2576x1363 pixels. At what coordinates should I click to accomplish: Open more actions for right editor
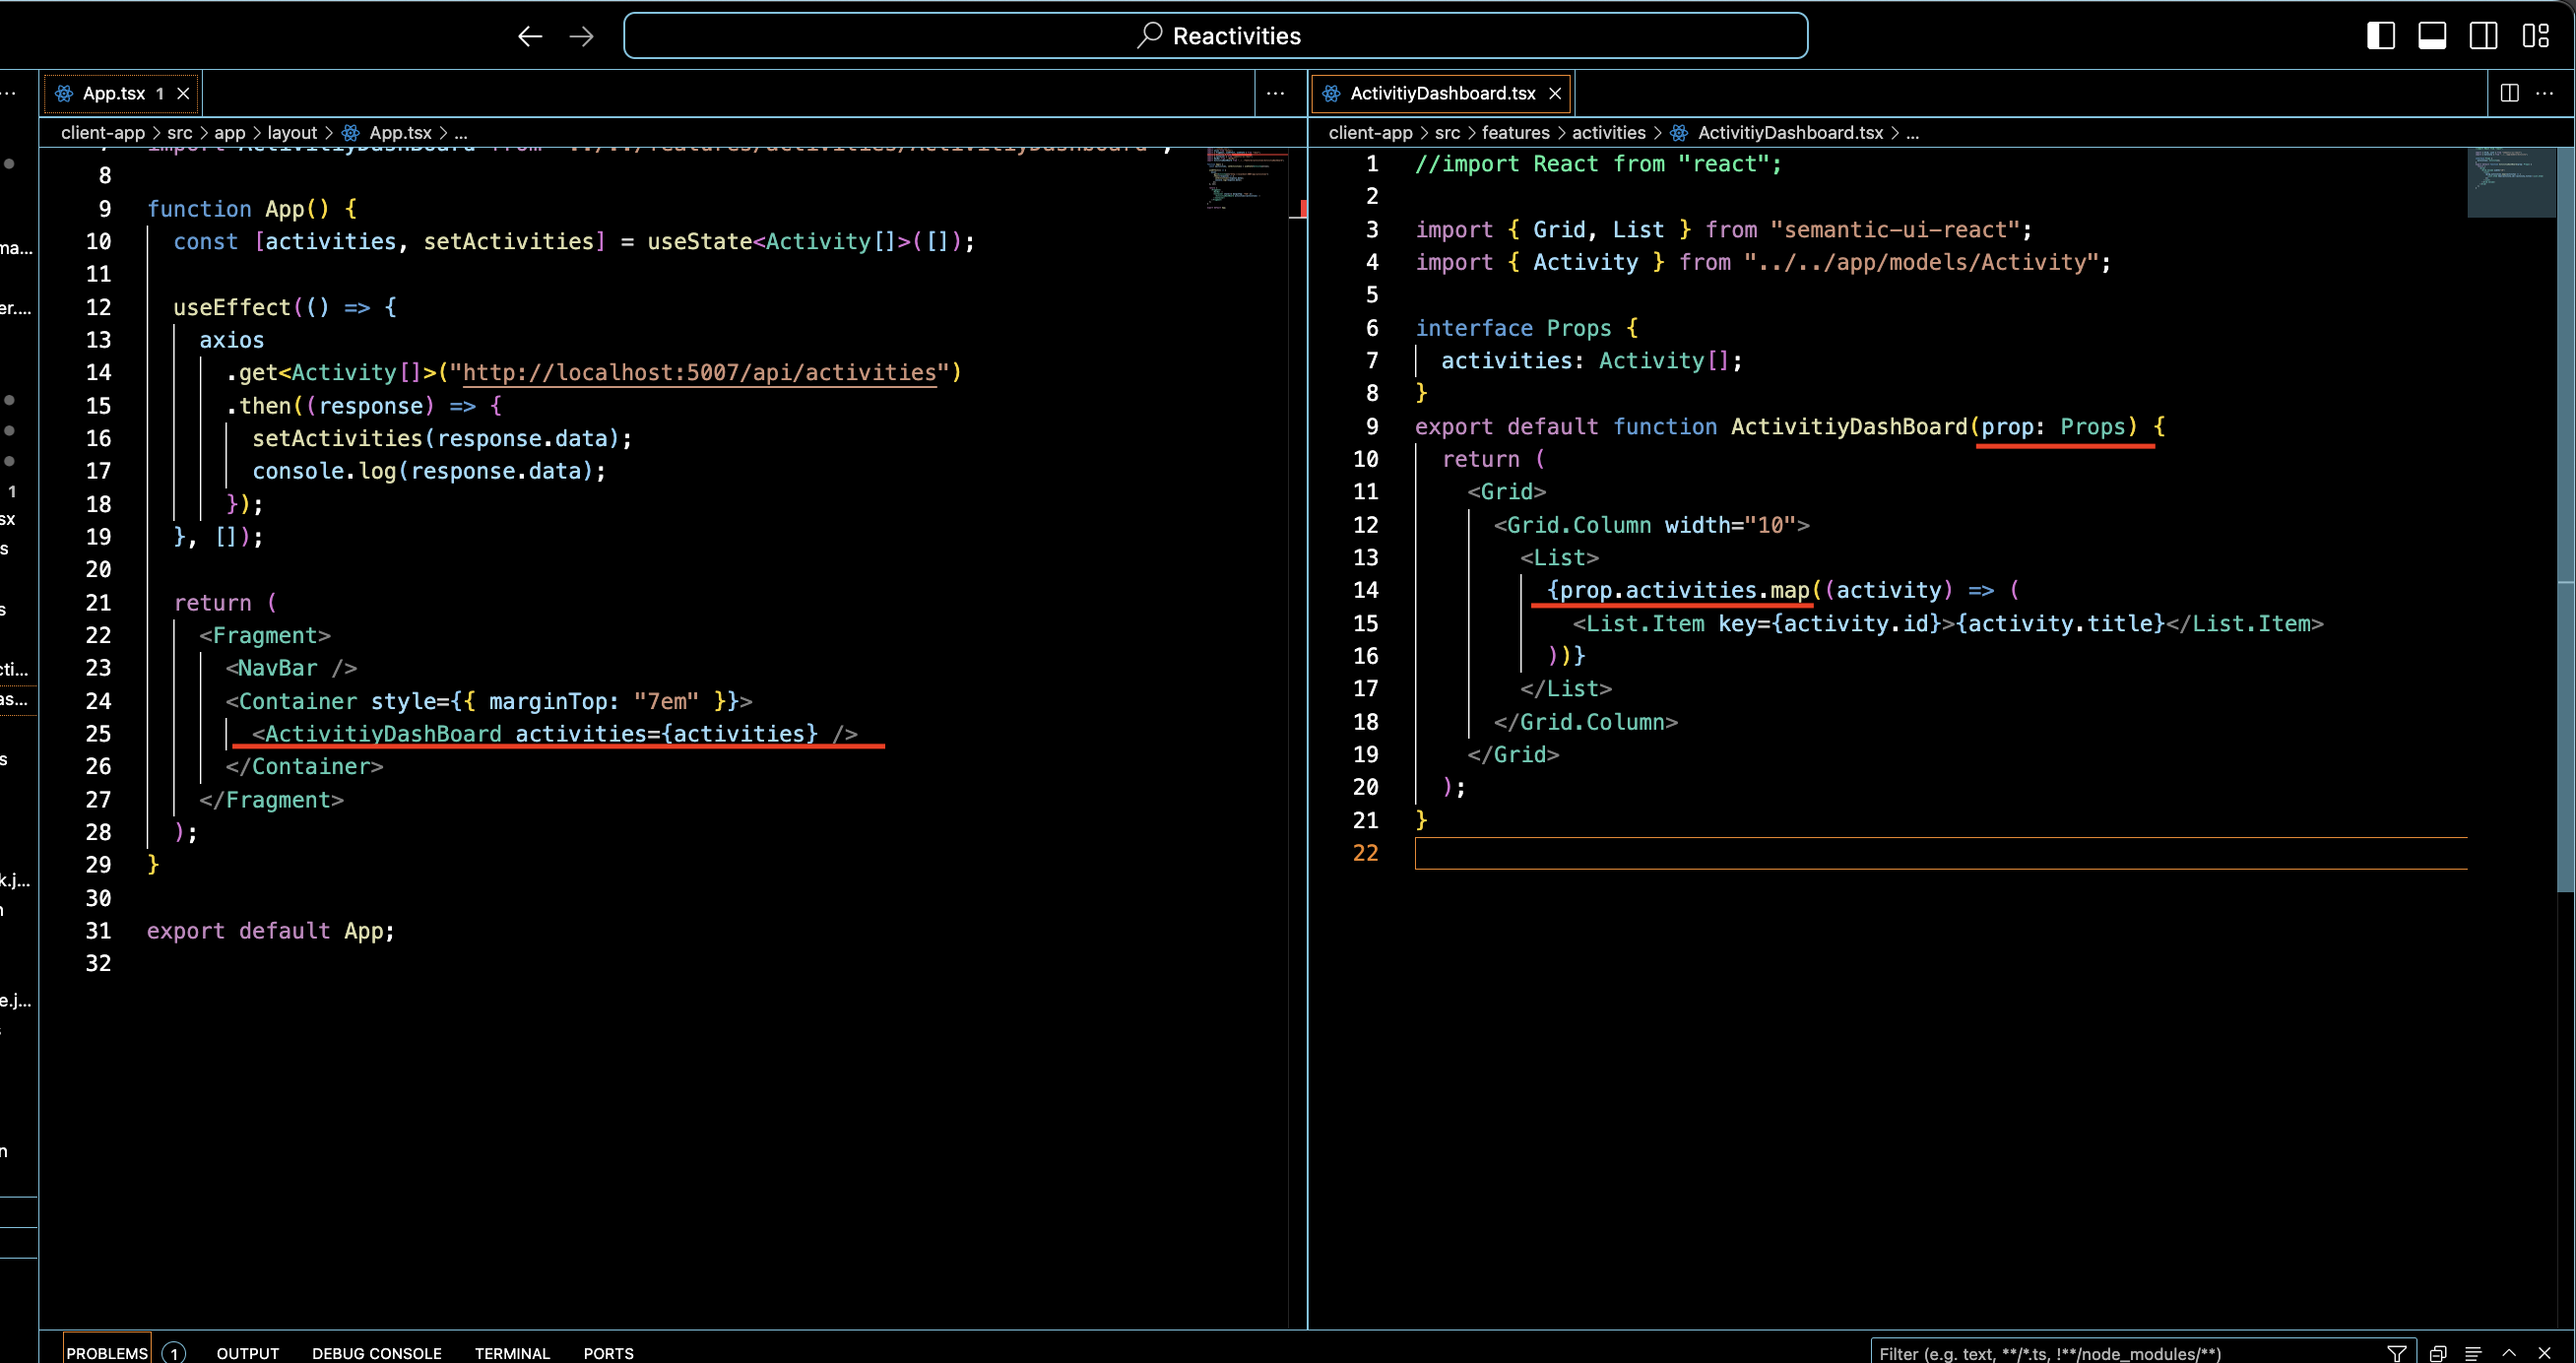pos(2545,93)
